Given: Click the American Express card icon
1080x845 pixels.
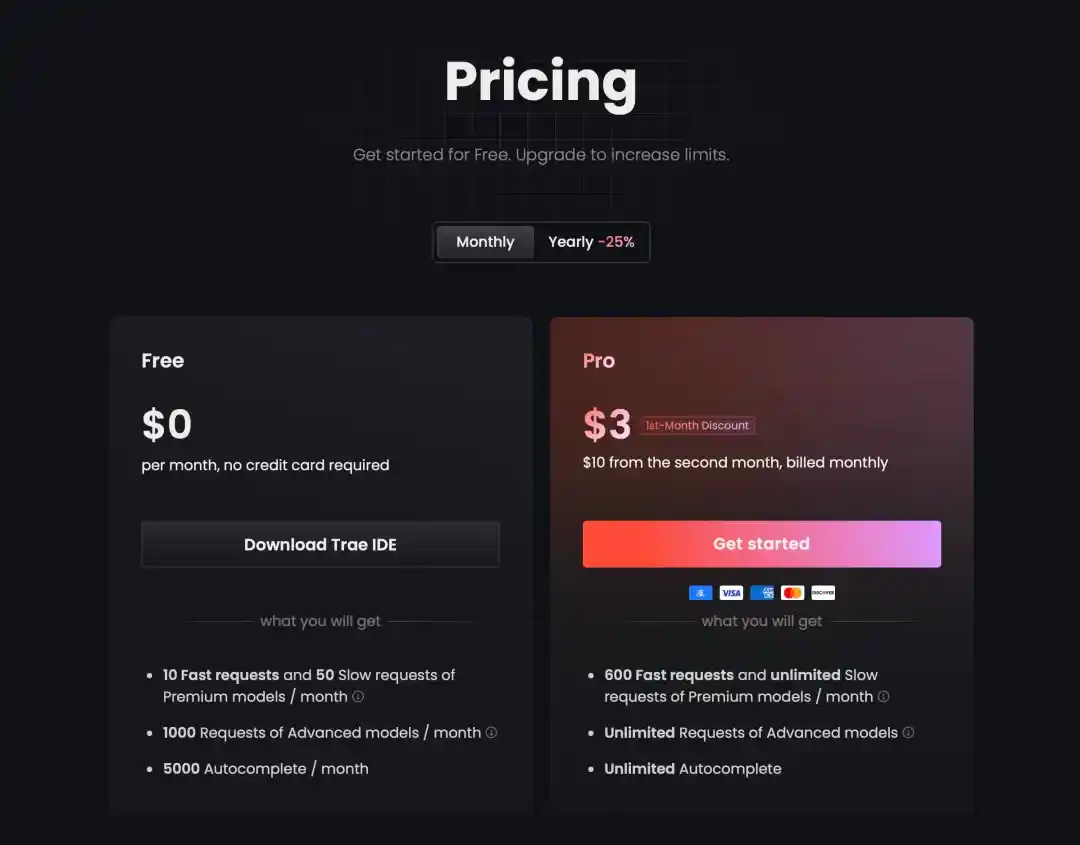Looking at the screenshot, I should click(x=762, y=593).
